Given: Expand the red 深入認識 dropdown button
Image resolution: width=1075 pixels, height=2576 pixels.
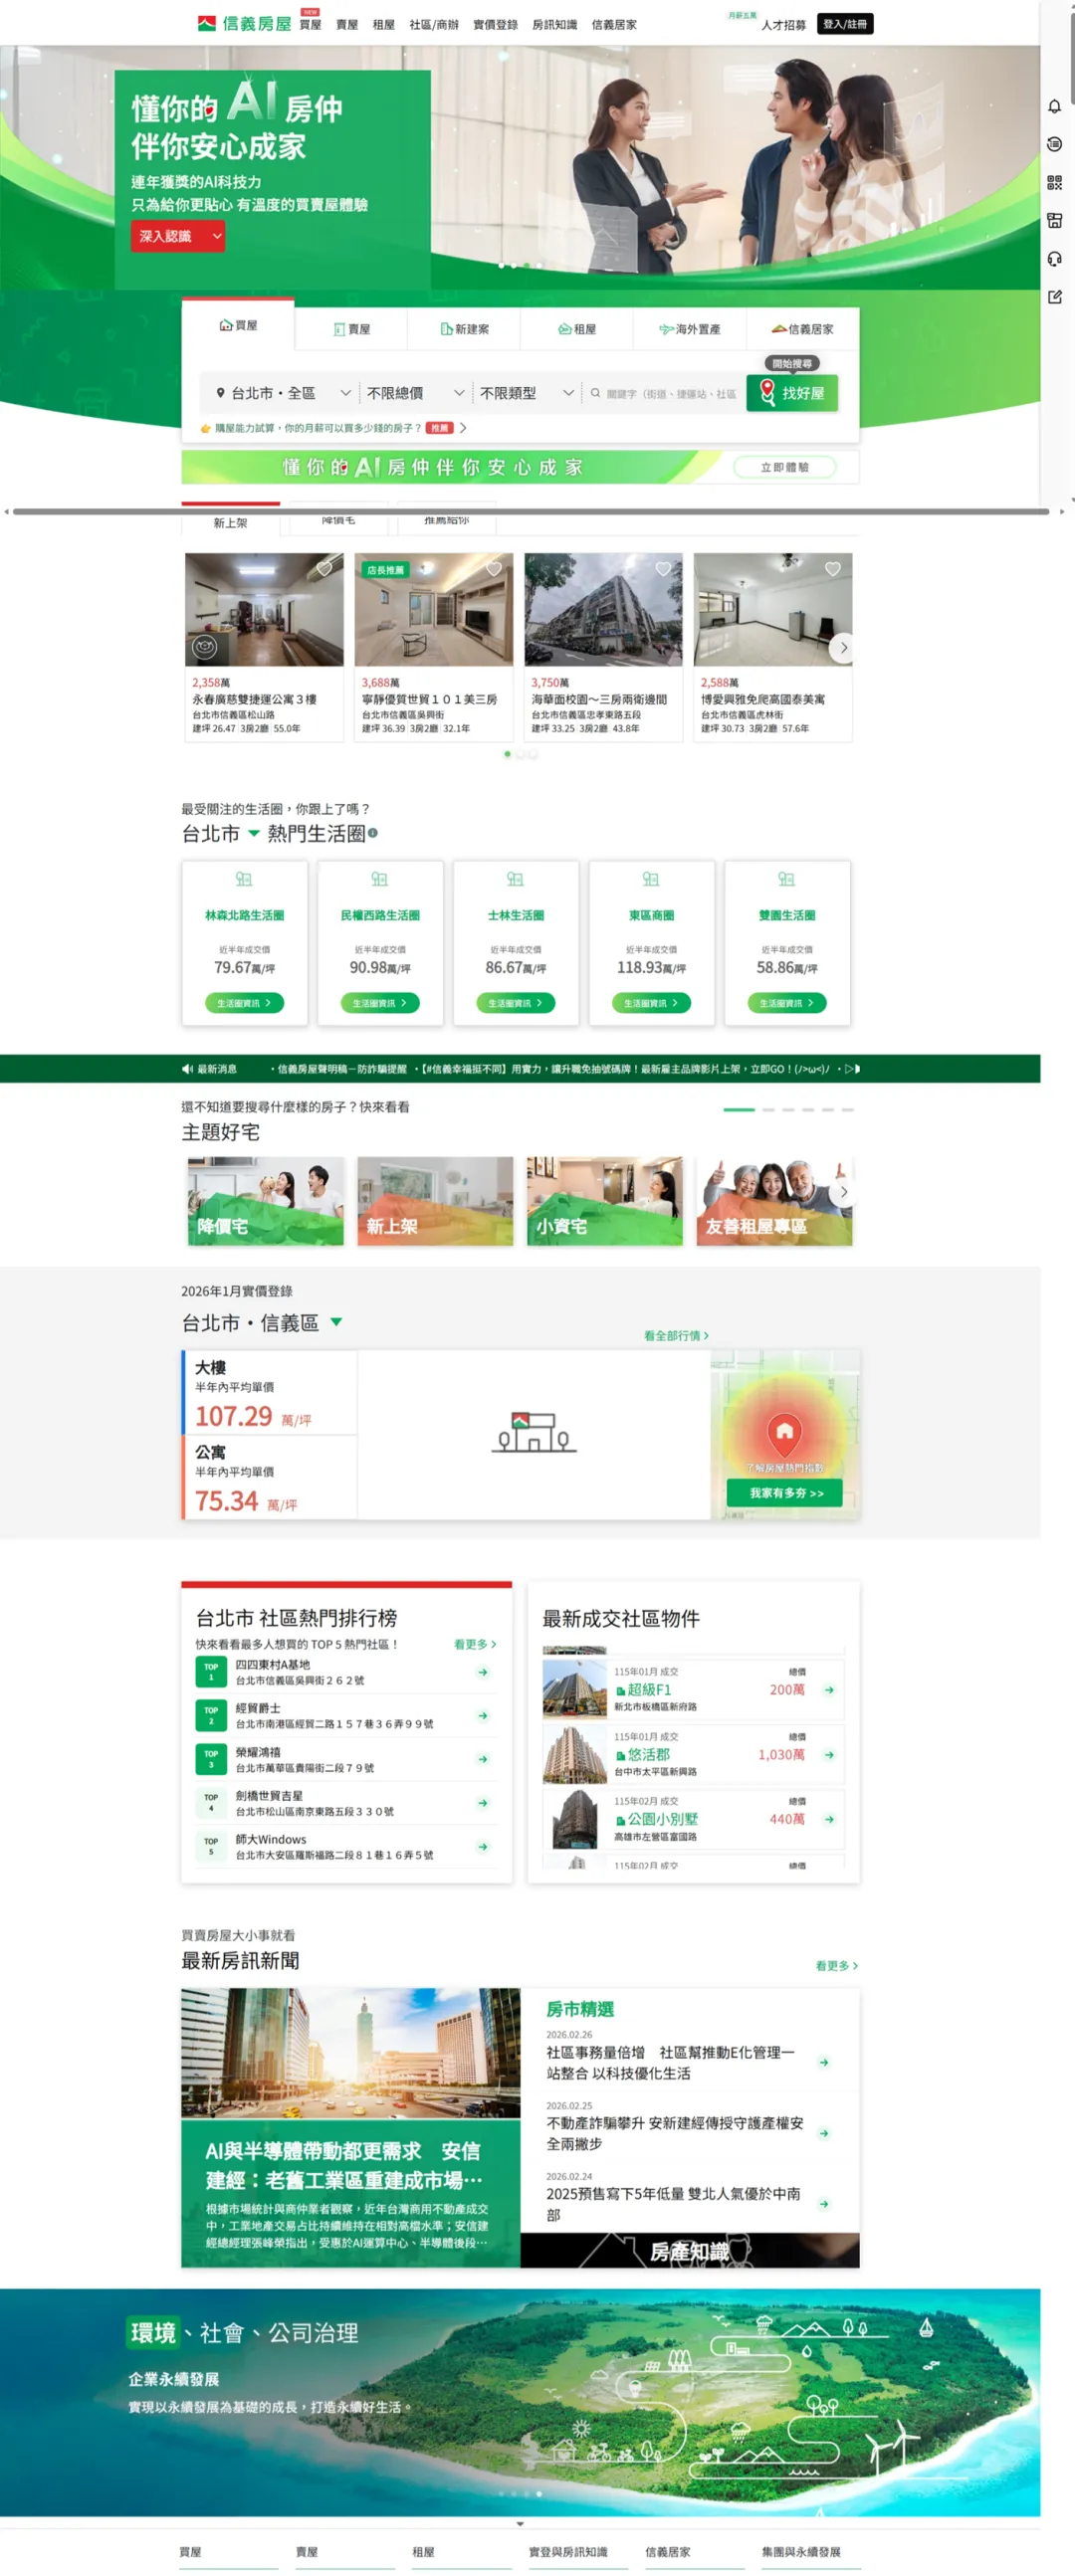Looking at the screenshot, I should (177, 236).
